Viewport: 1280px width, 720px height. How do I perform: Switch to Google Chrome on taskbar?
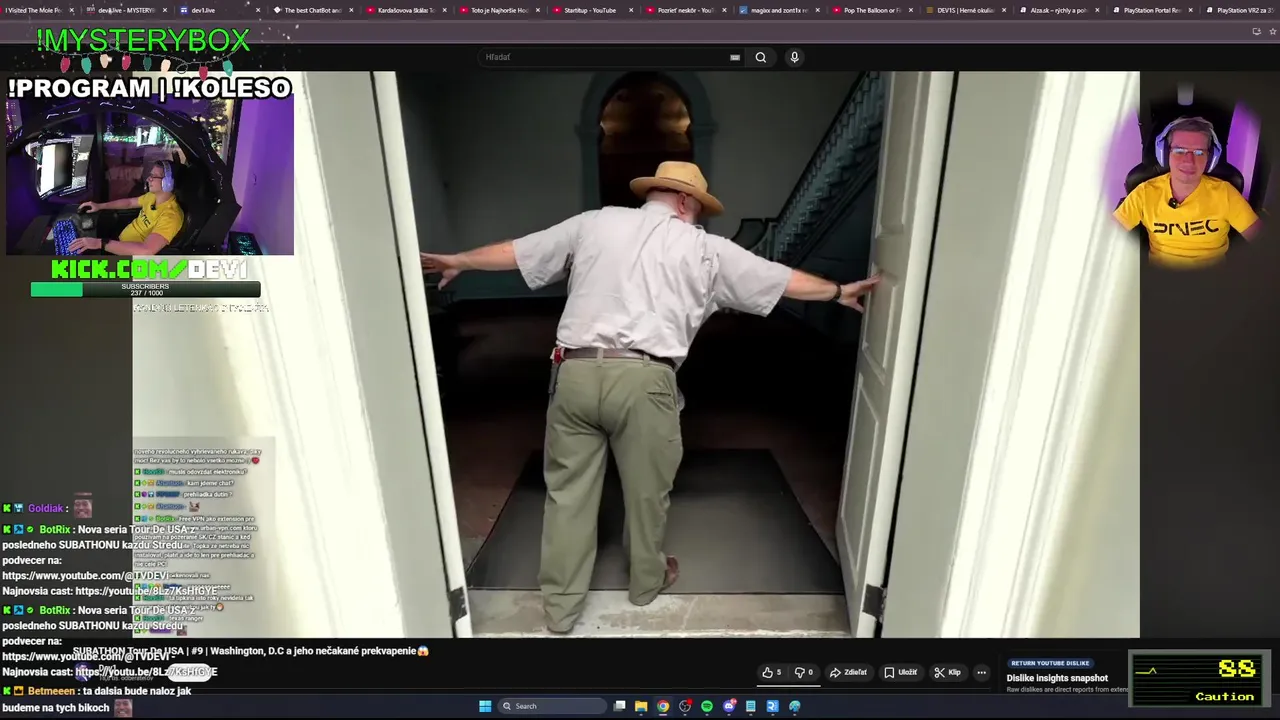tap(663, 706)
